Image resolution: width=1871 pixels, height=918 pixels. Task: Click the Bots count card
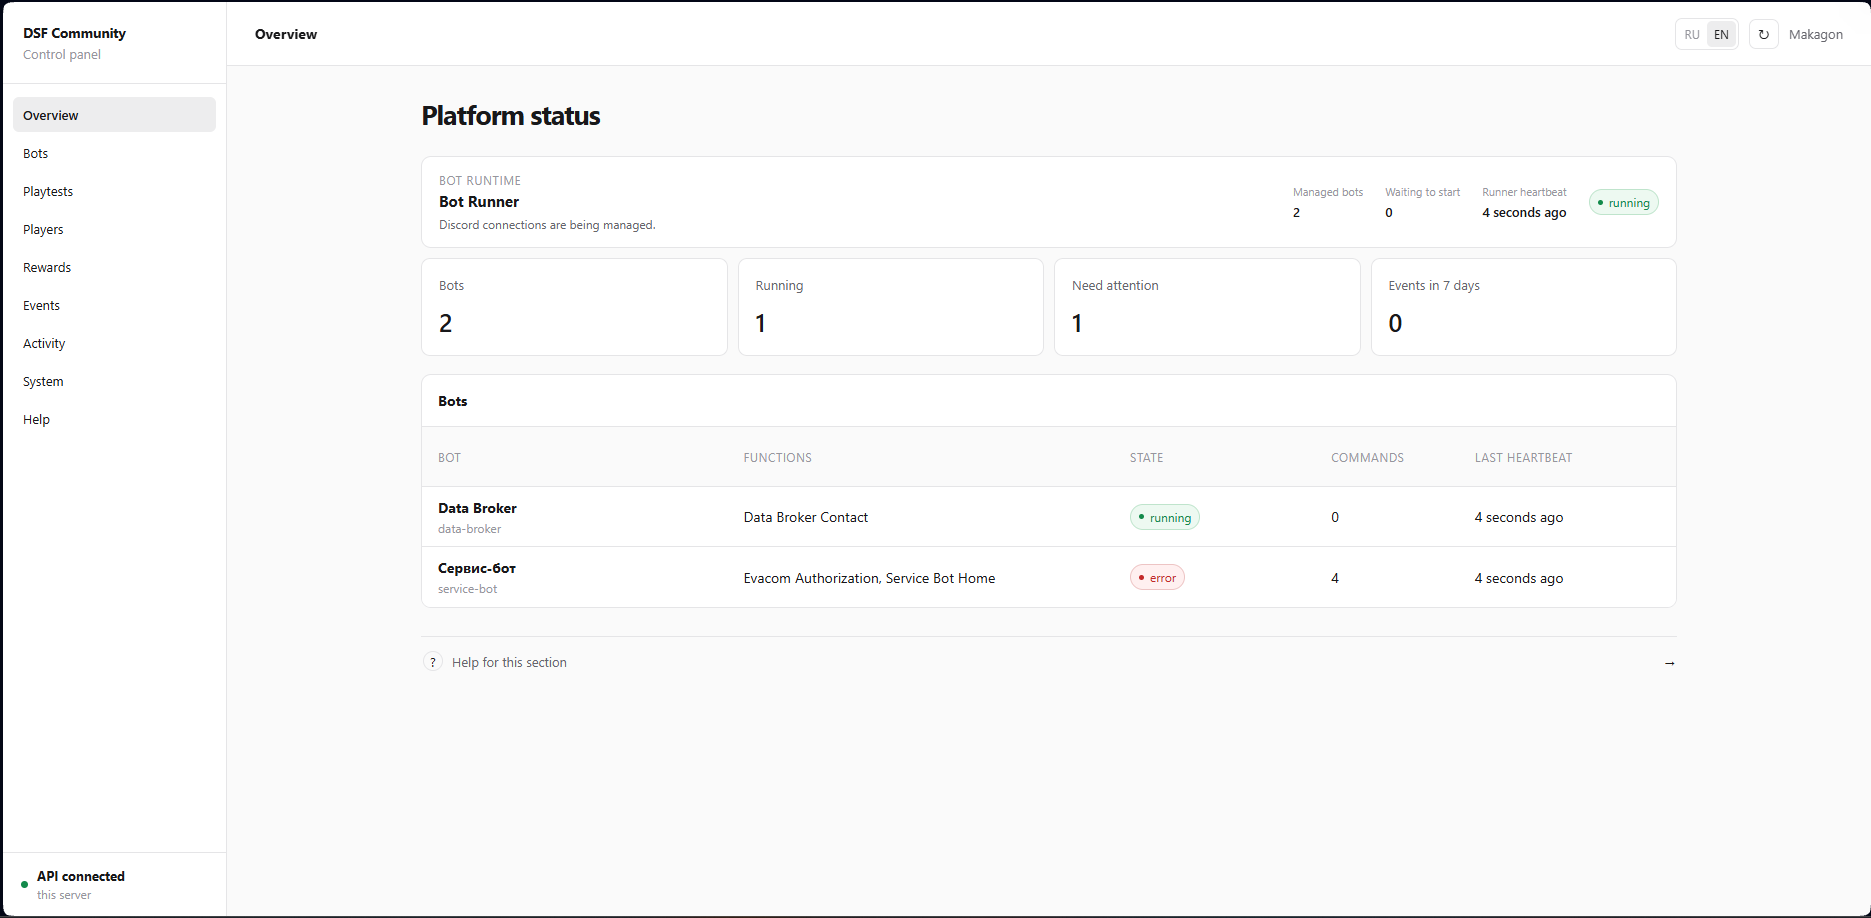[574, 307]
